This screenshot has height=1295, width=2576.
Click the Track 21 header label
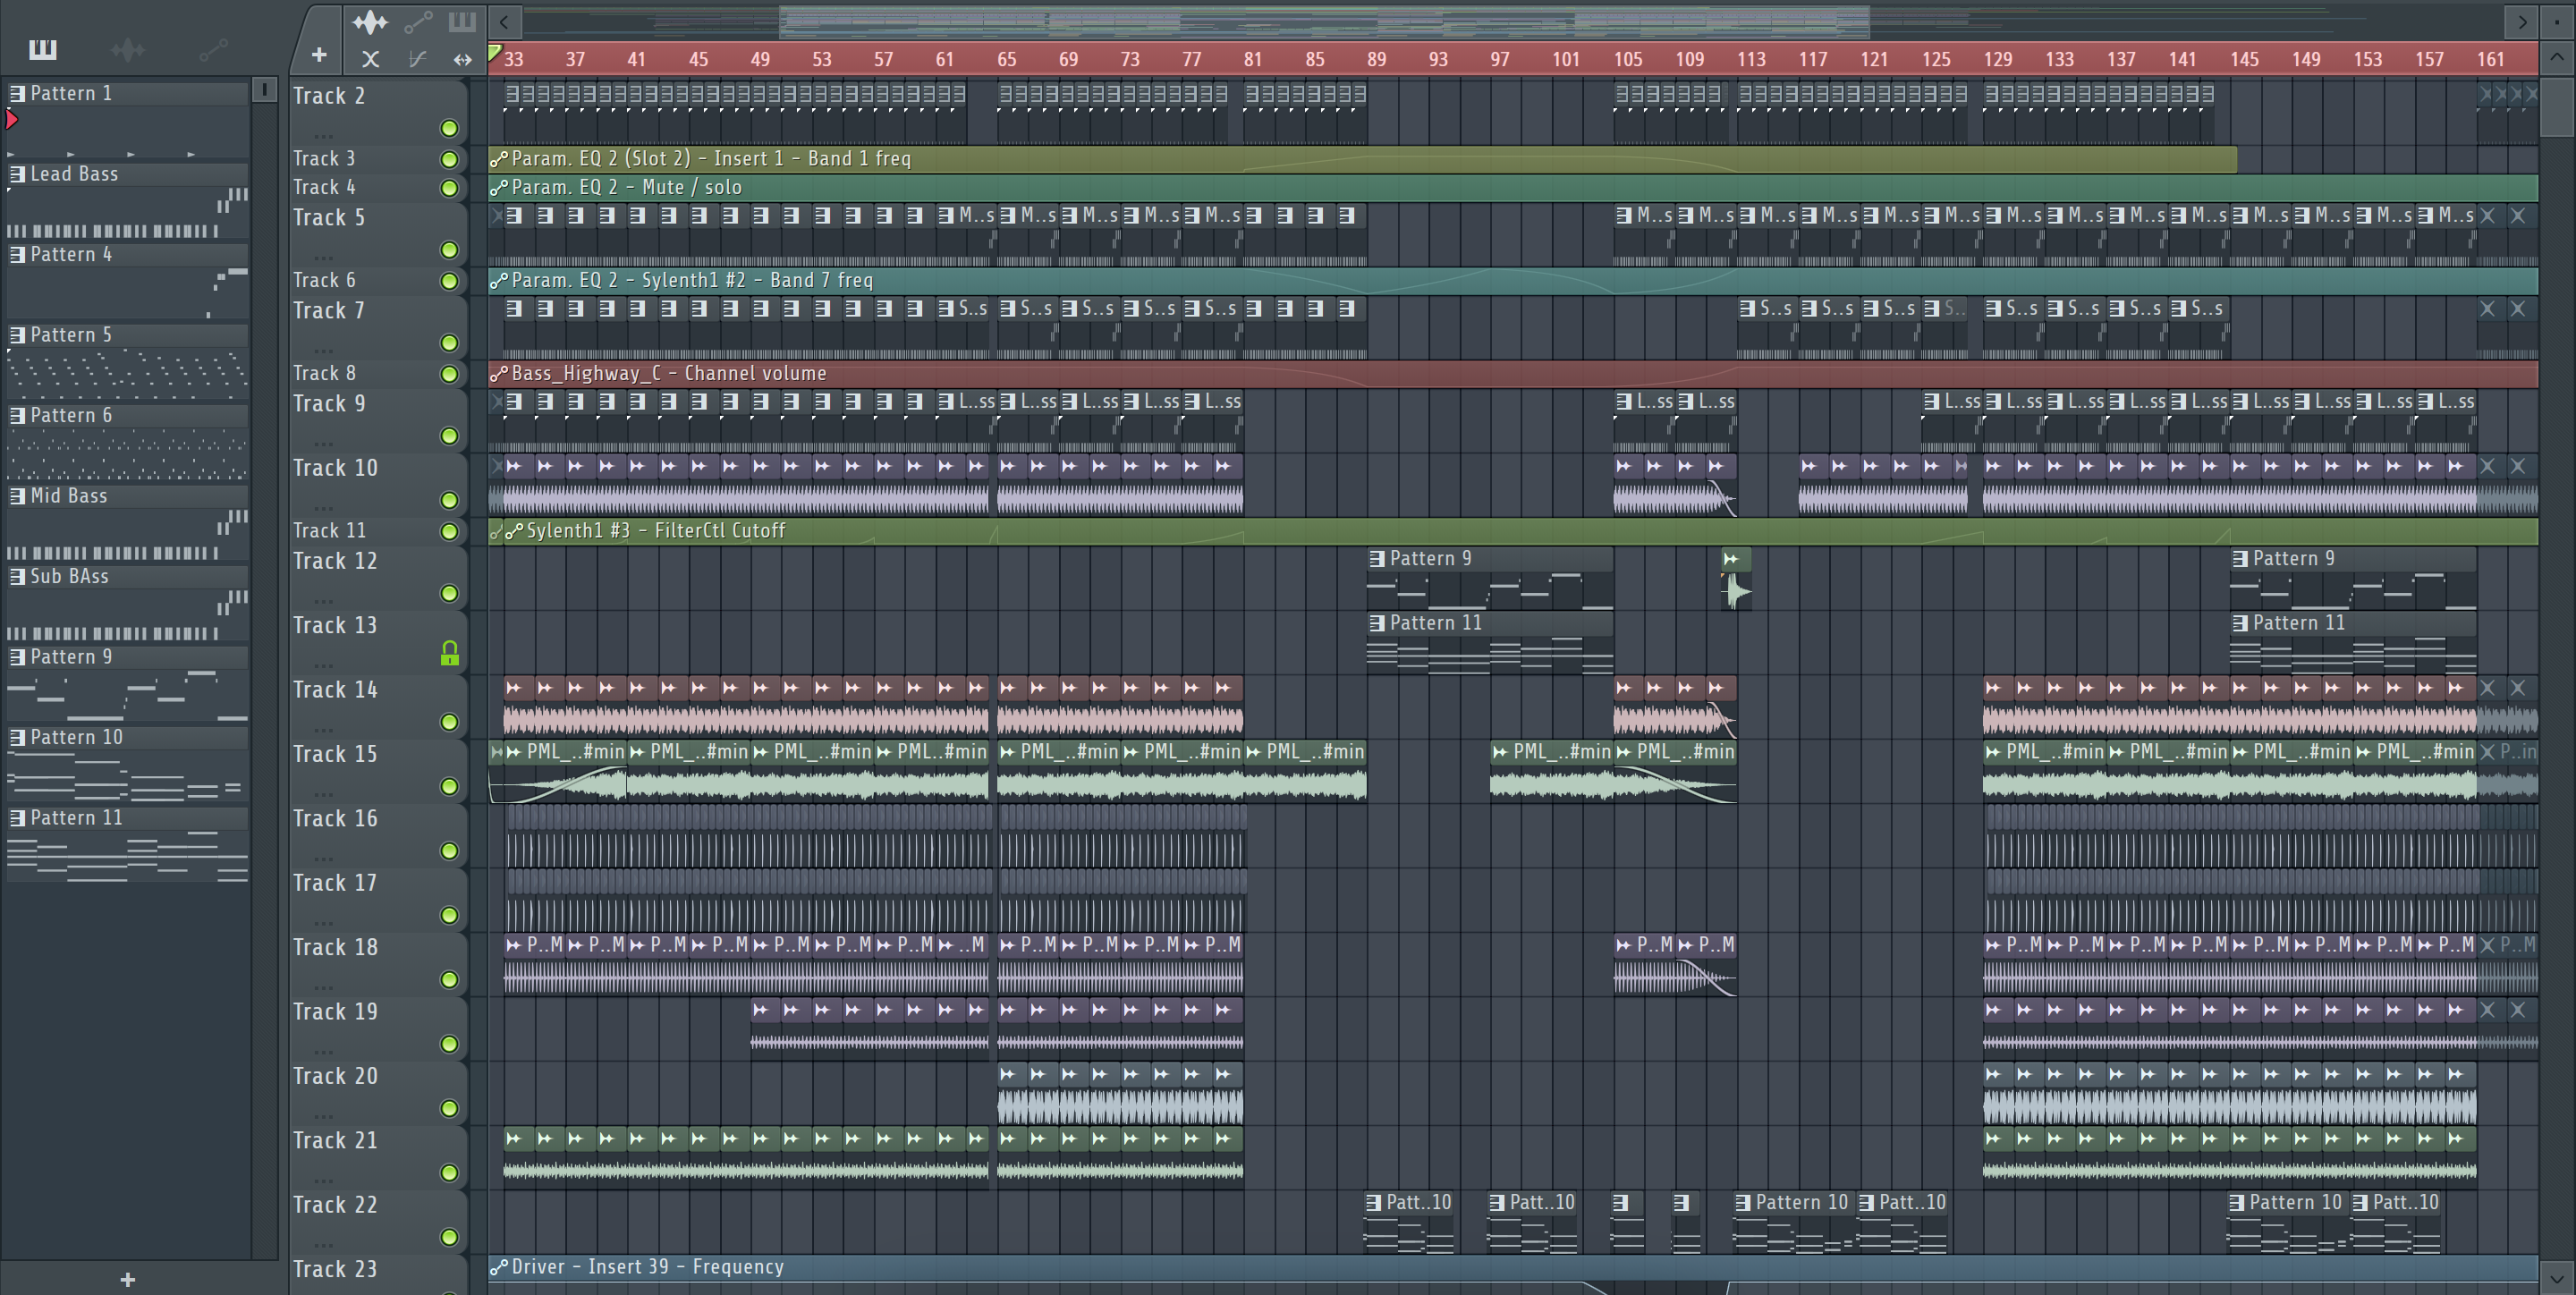tap(335, 1141)
